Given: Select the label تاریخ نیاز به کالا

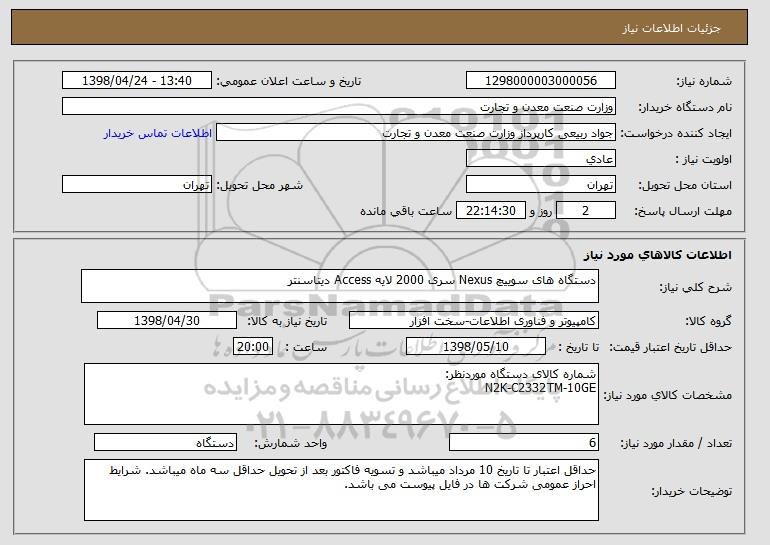Looking at the screenshot, I should coord(287,321).
